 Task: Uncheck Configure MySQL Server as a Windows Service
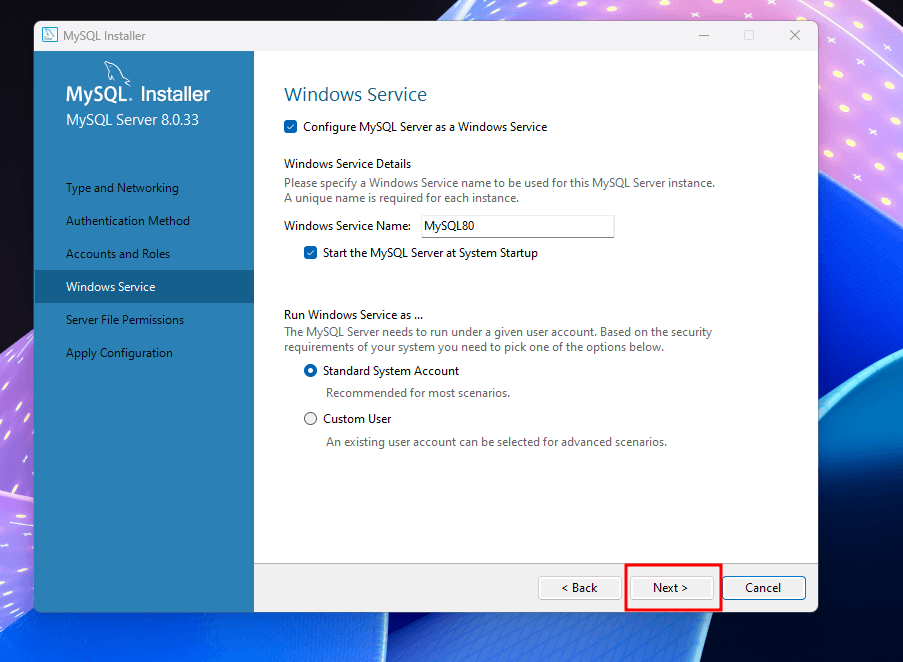(290, 127)
